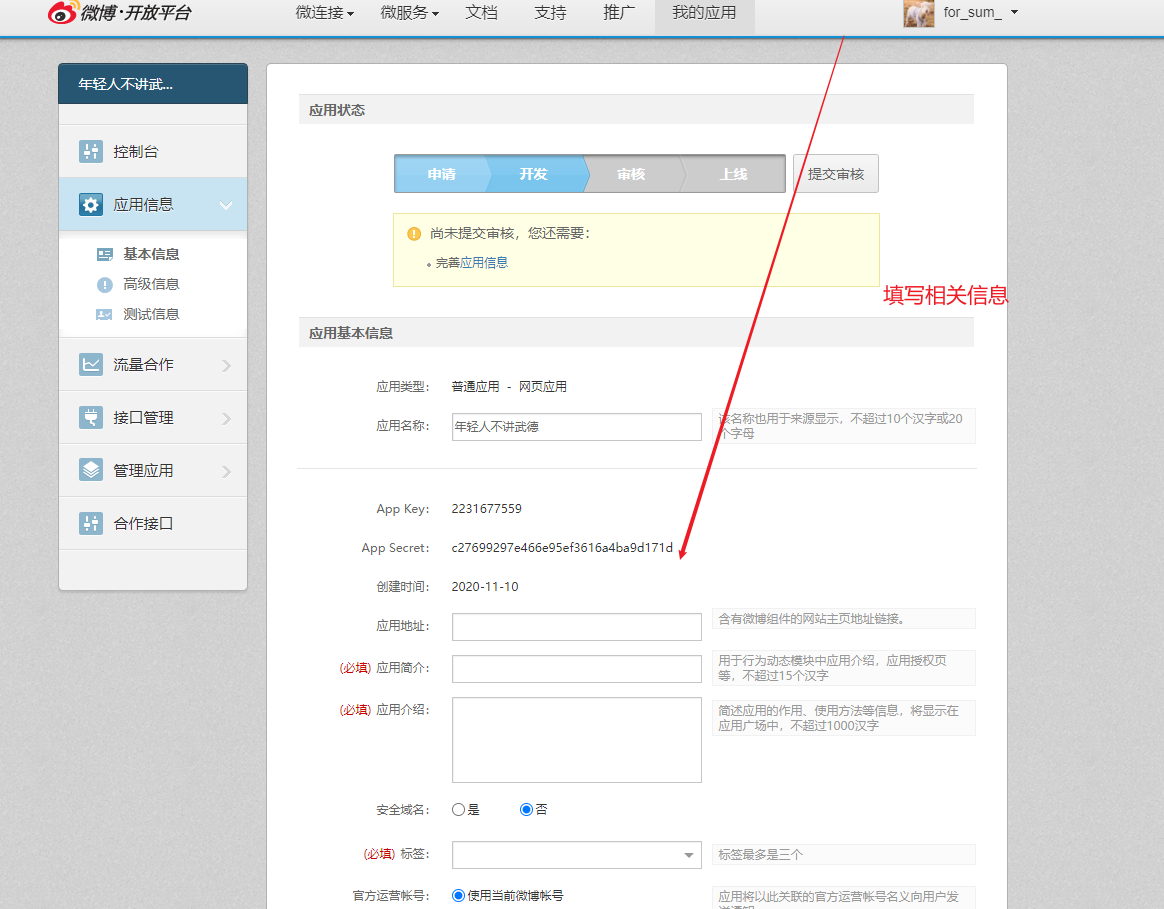Click the for_sum_ username text
Image resolution: width=1164 pixels, height=909 pixels.
click(x=972, y=13)
